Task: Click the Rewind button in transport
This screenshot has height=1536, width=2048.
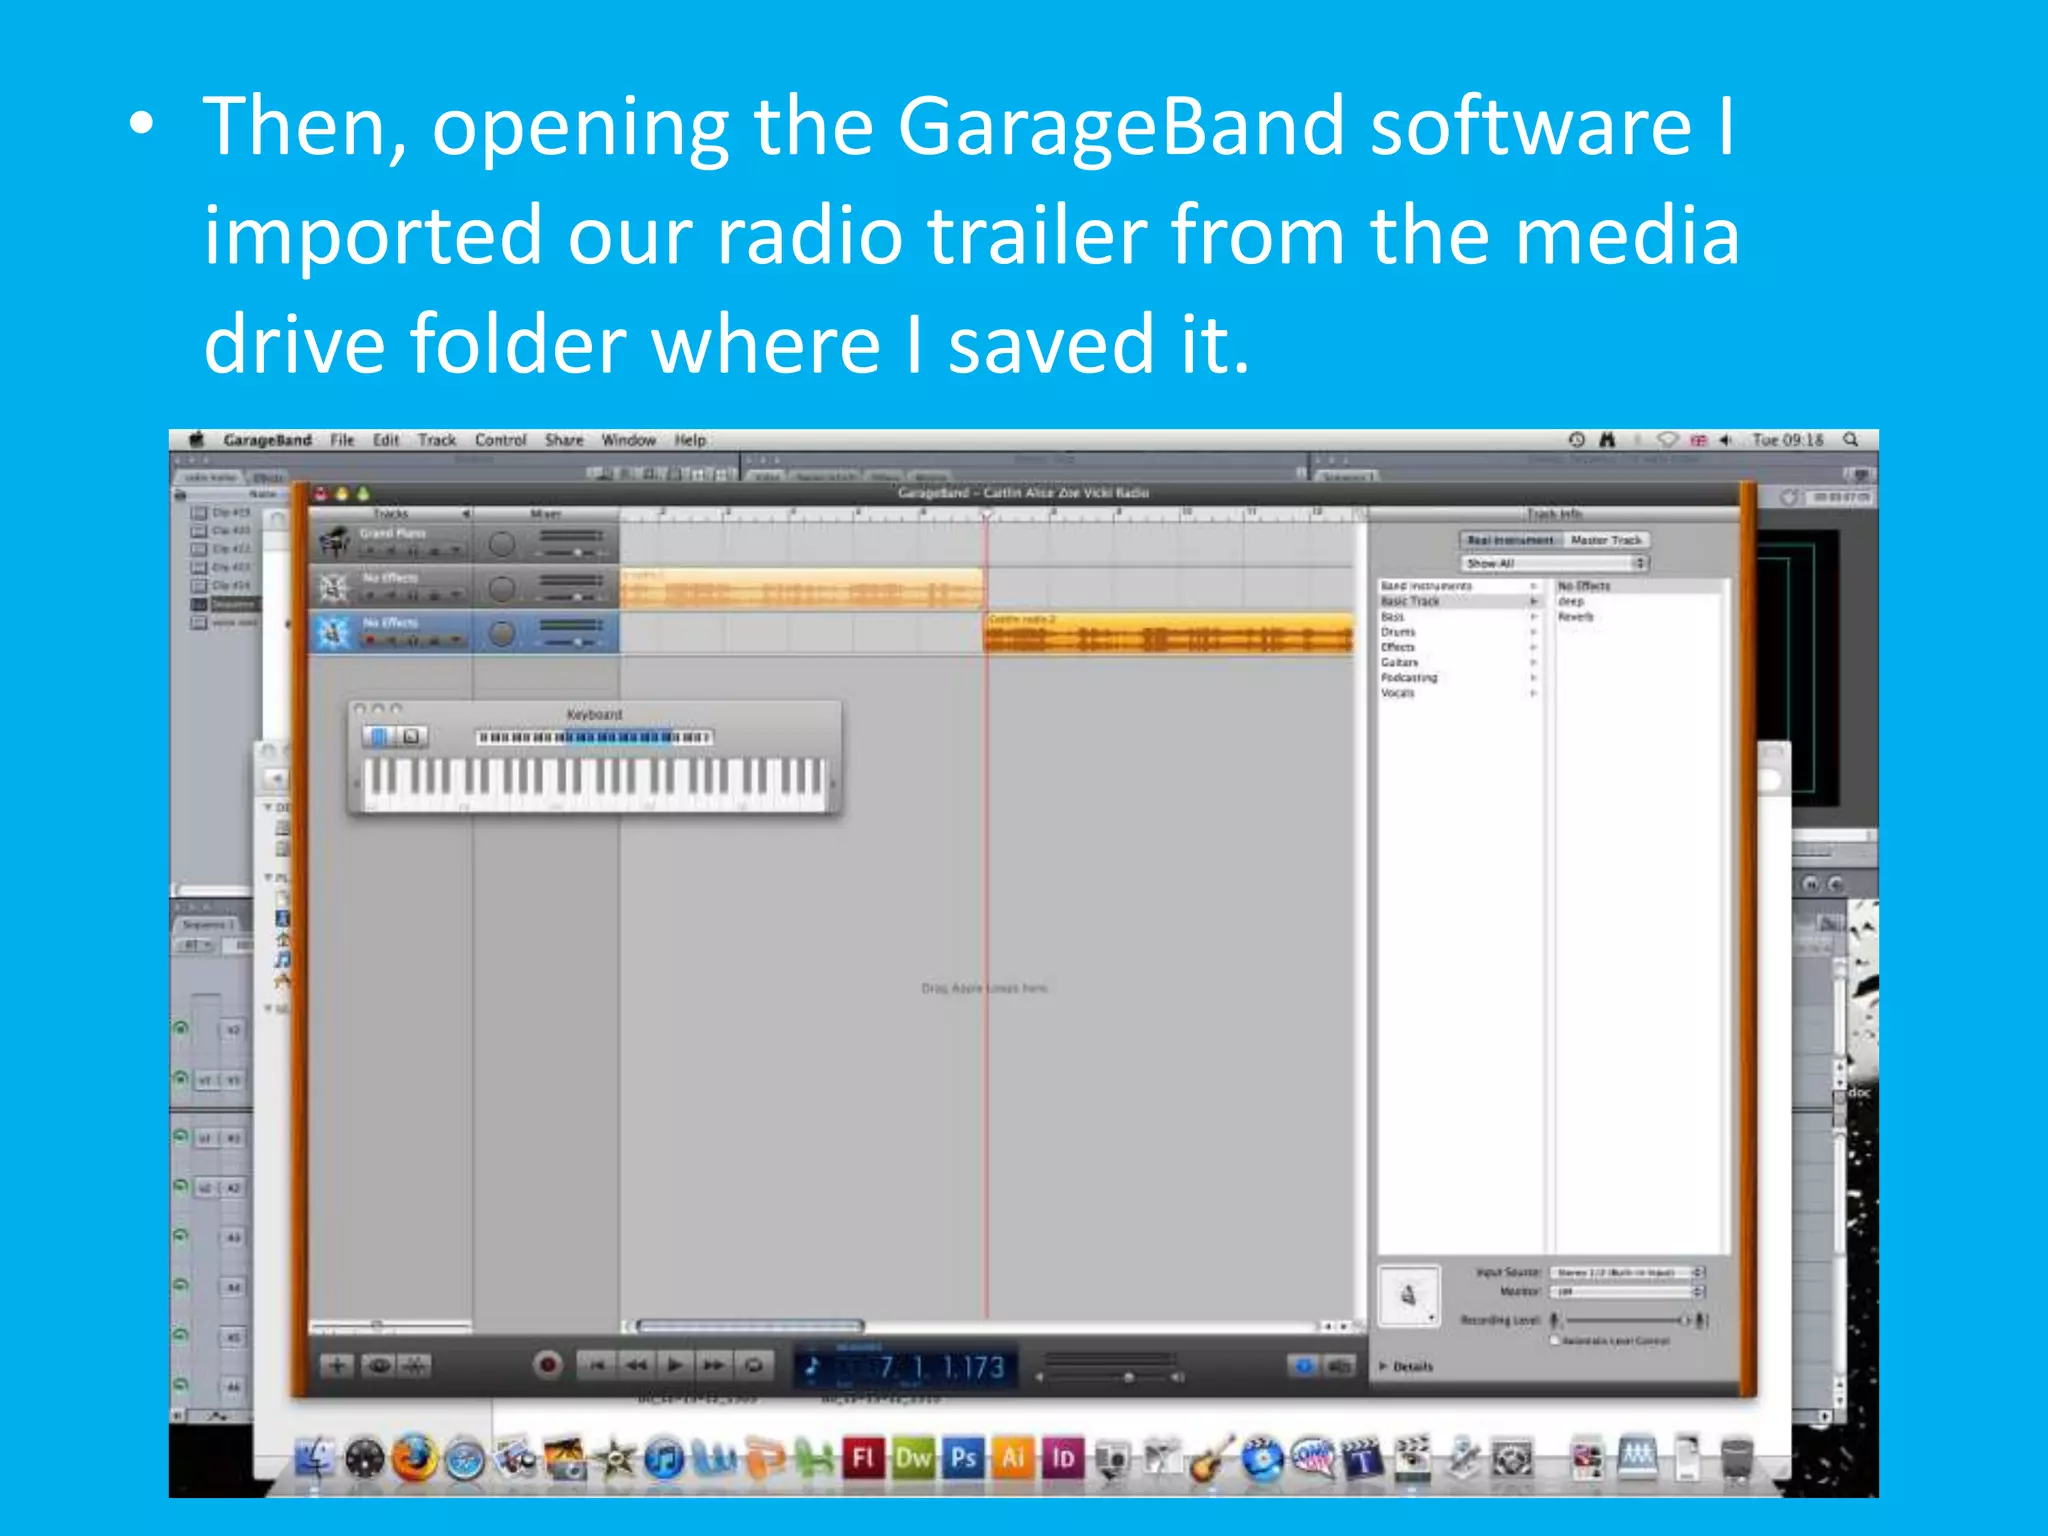Action: (636, 1365)
